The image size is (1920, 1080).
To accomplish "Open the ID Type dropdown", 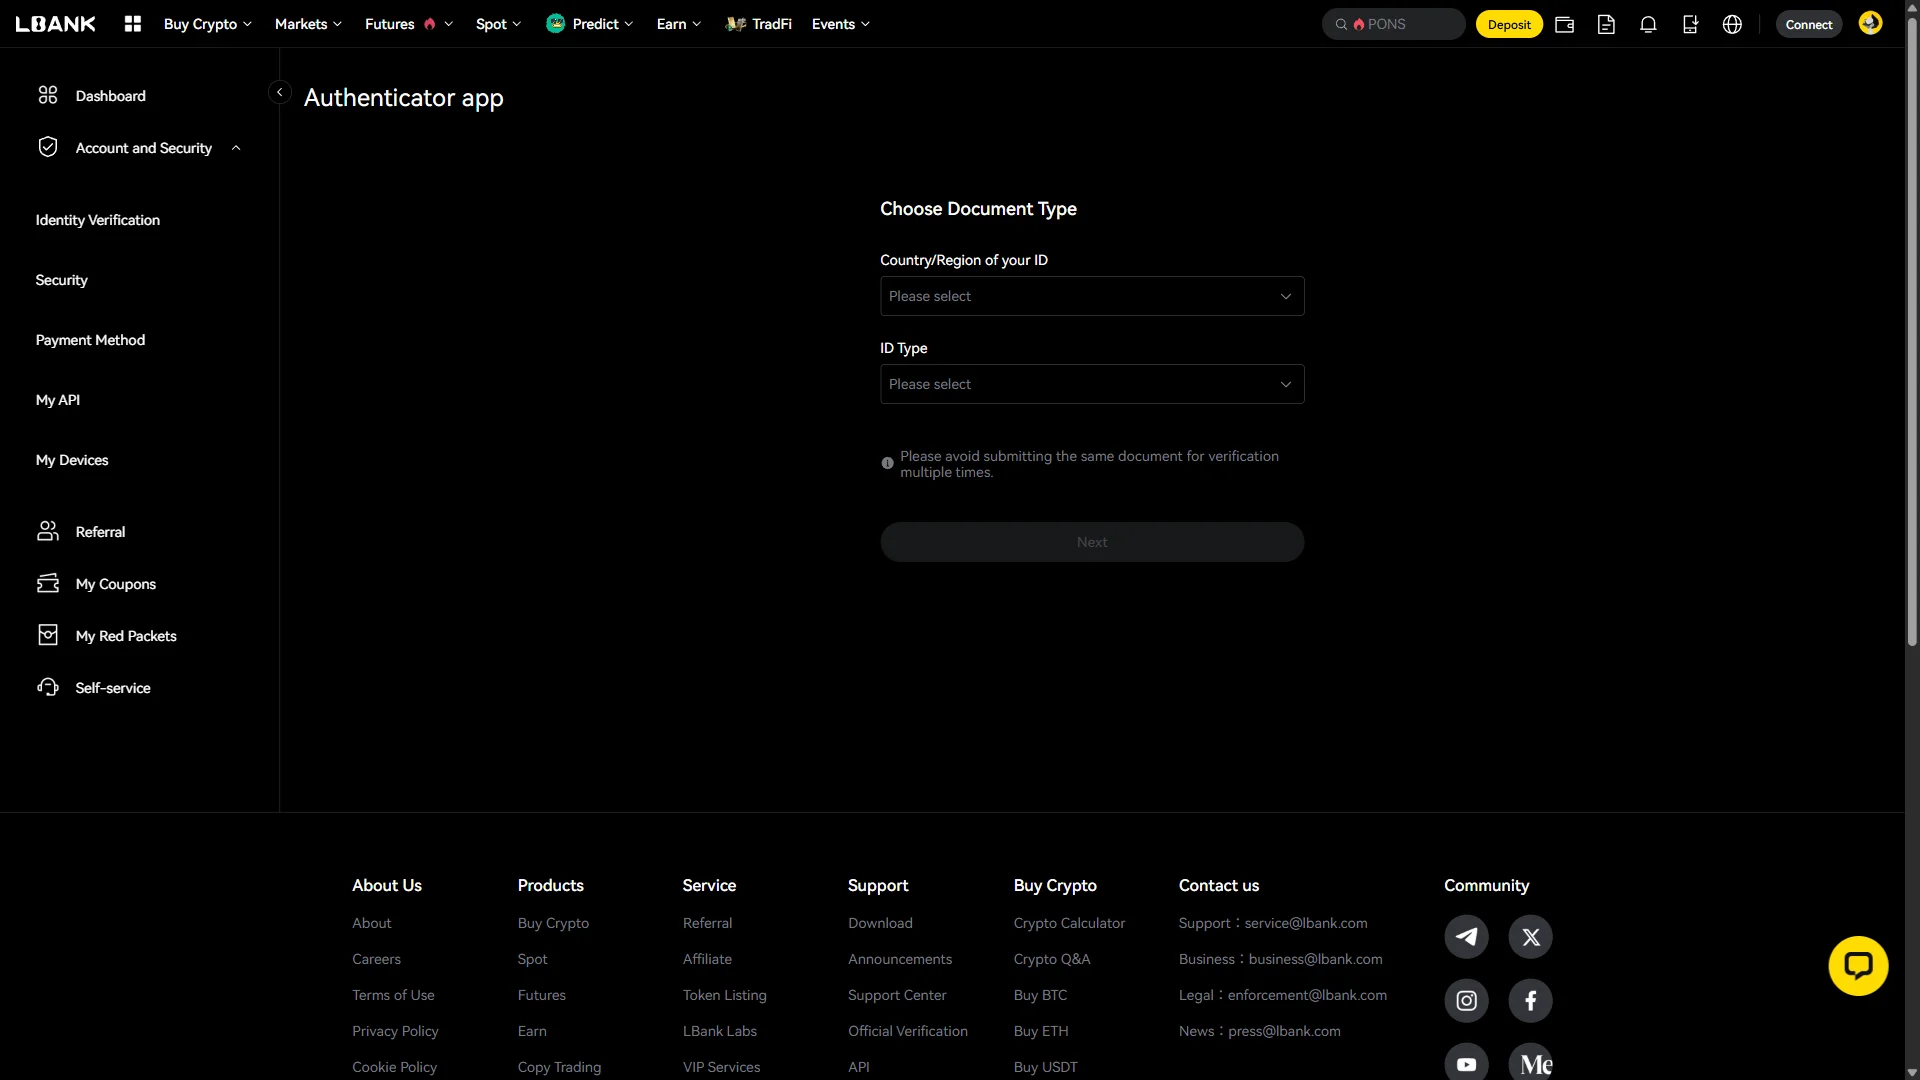I will 1092,384.
